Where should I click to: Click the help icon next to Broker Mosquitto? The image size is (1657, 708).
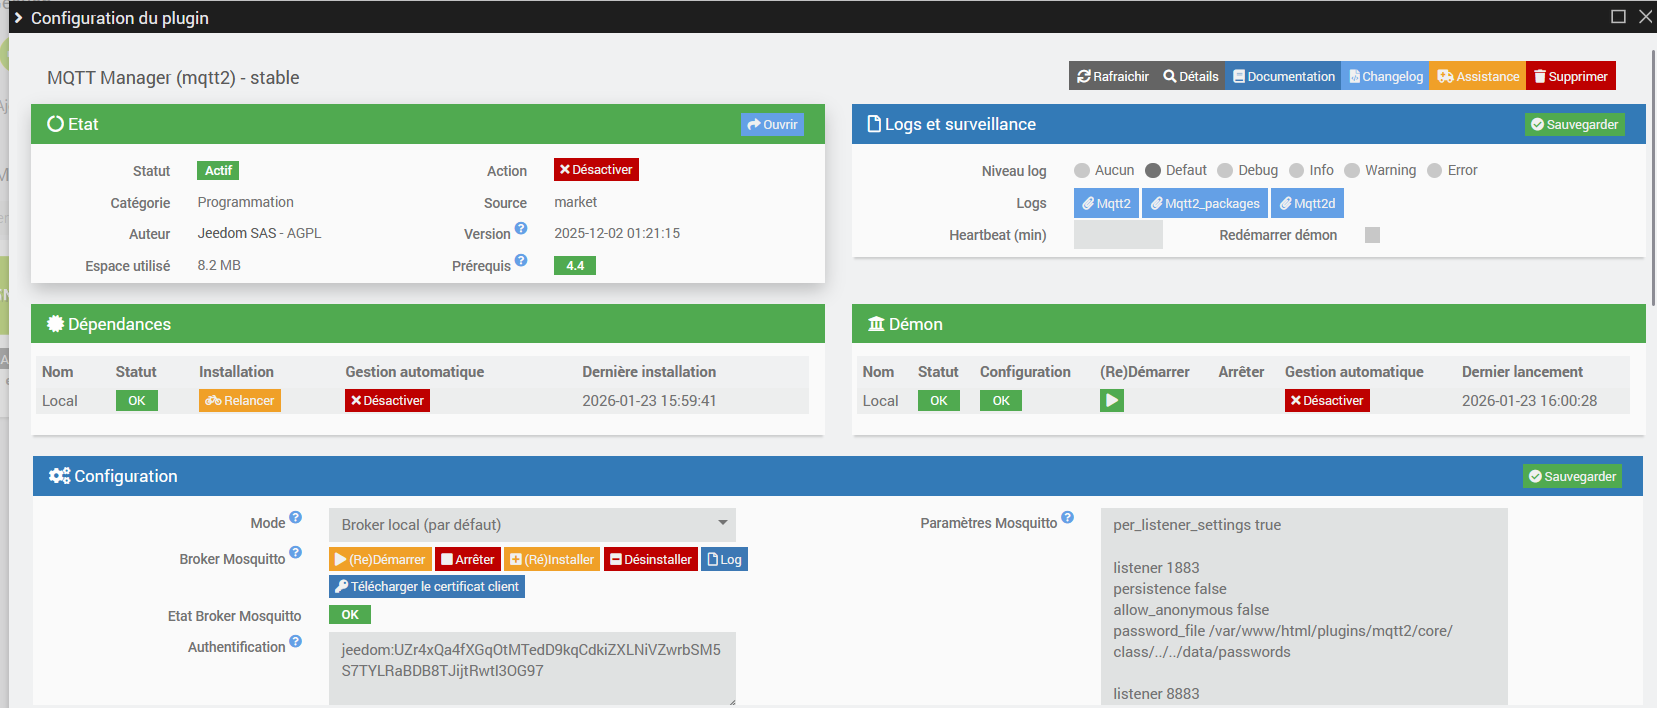point(295,552)
